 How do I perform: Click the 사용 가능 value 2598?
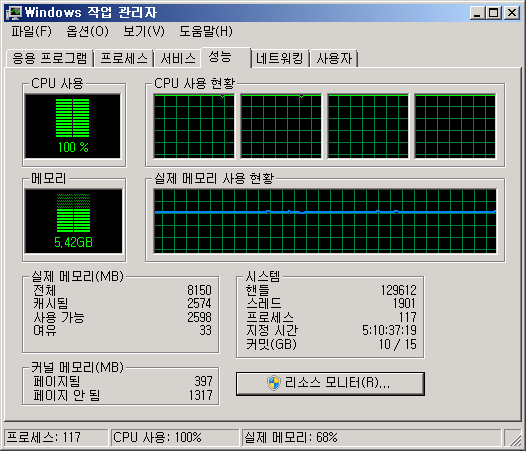(x=199, y=317)
